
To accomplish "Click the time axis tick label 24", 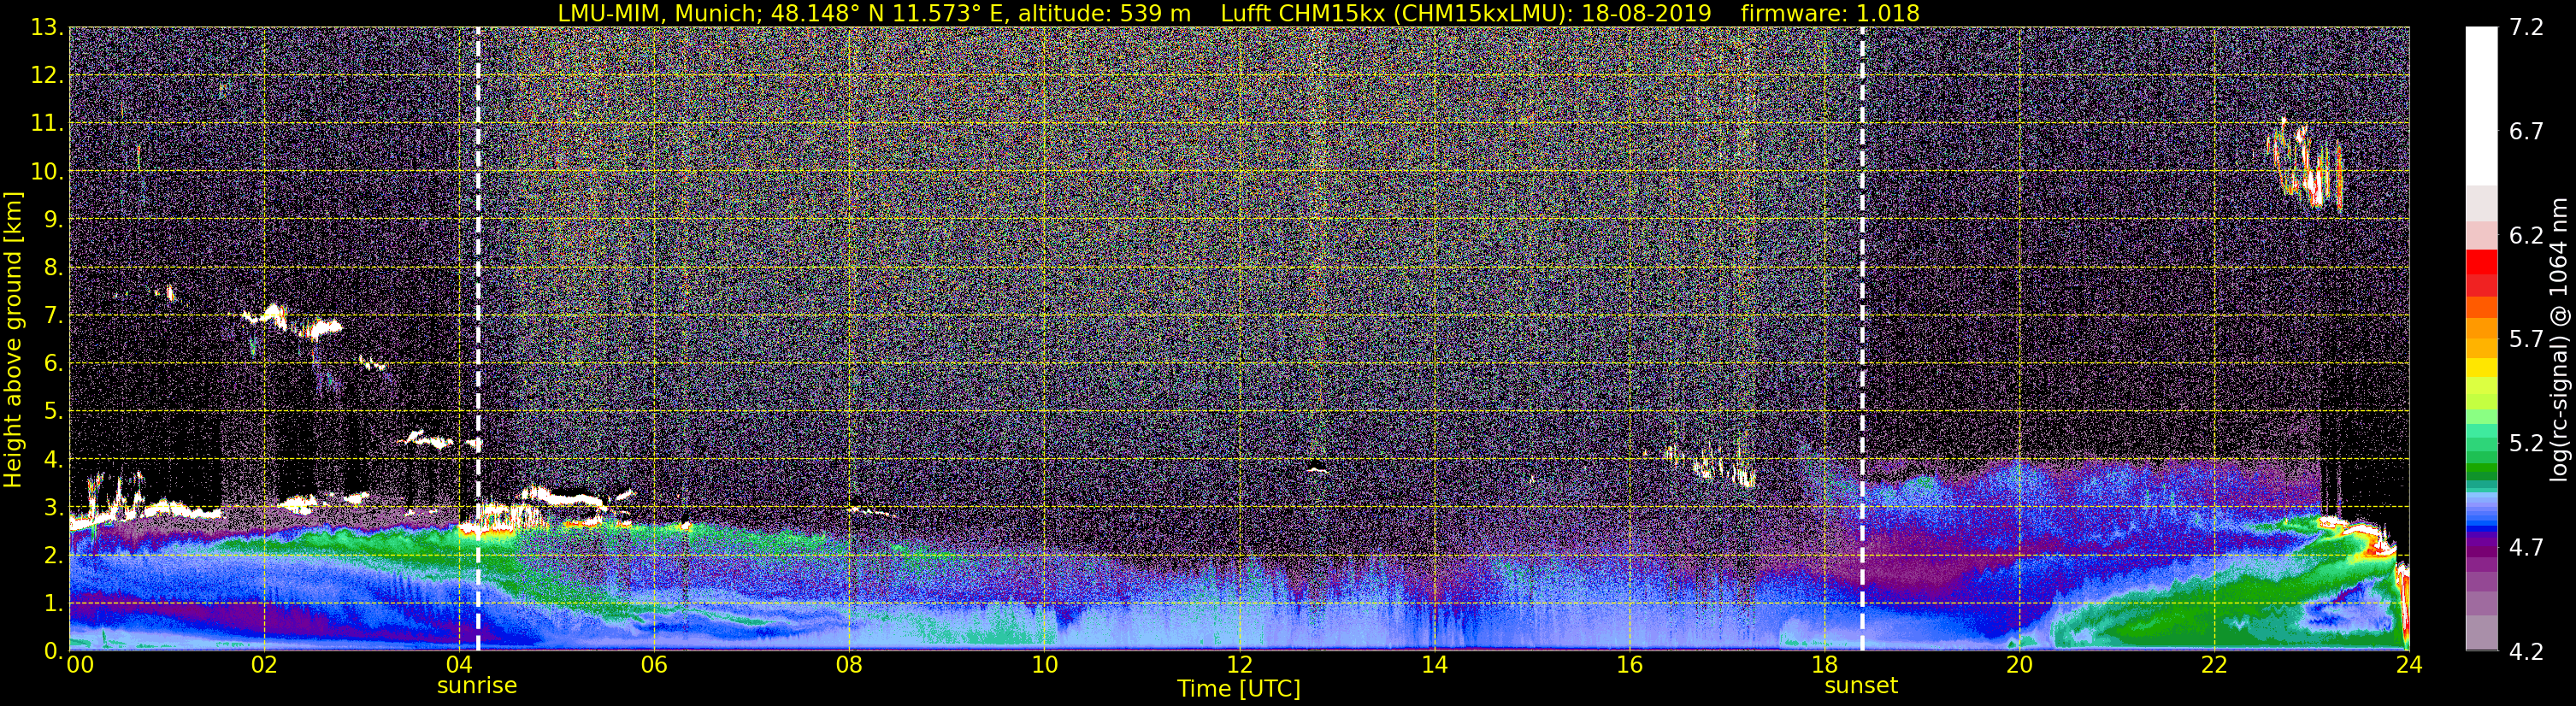I will (x=2409, y=665).
